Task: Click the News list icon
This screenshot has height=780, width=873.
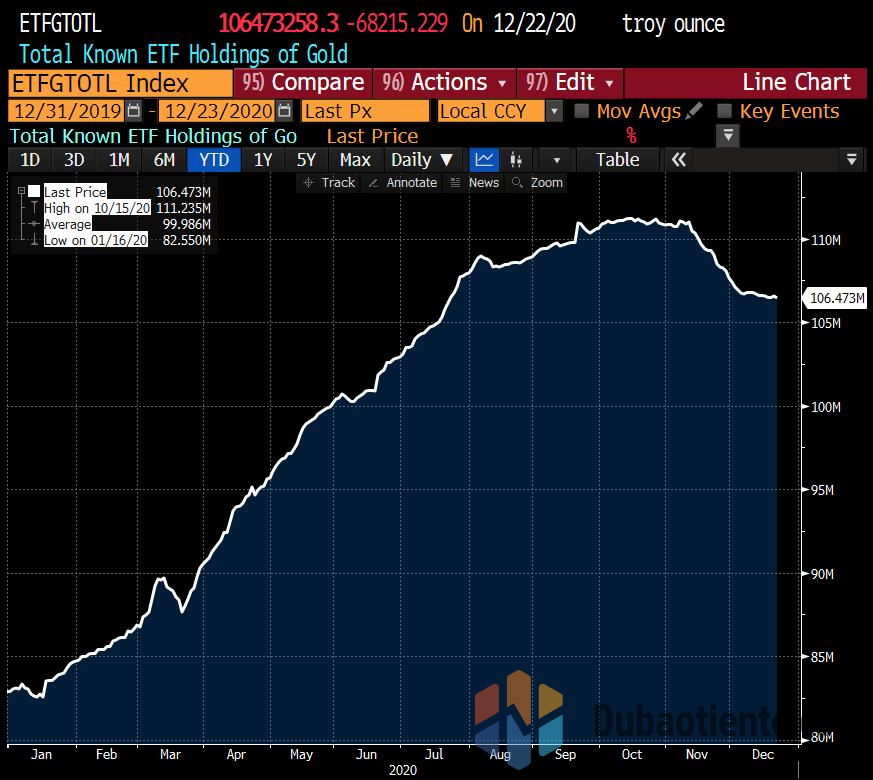Action: tap(455, 183)
